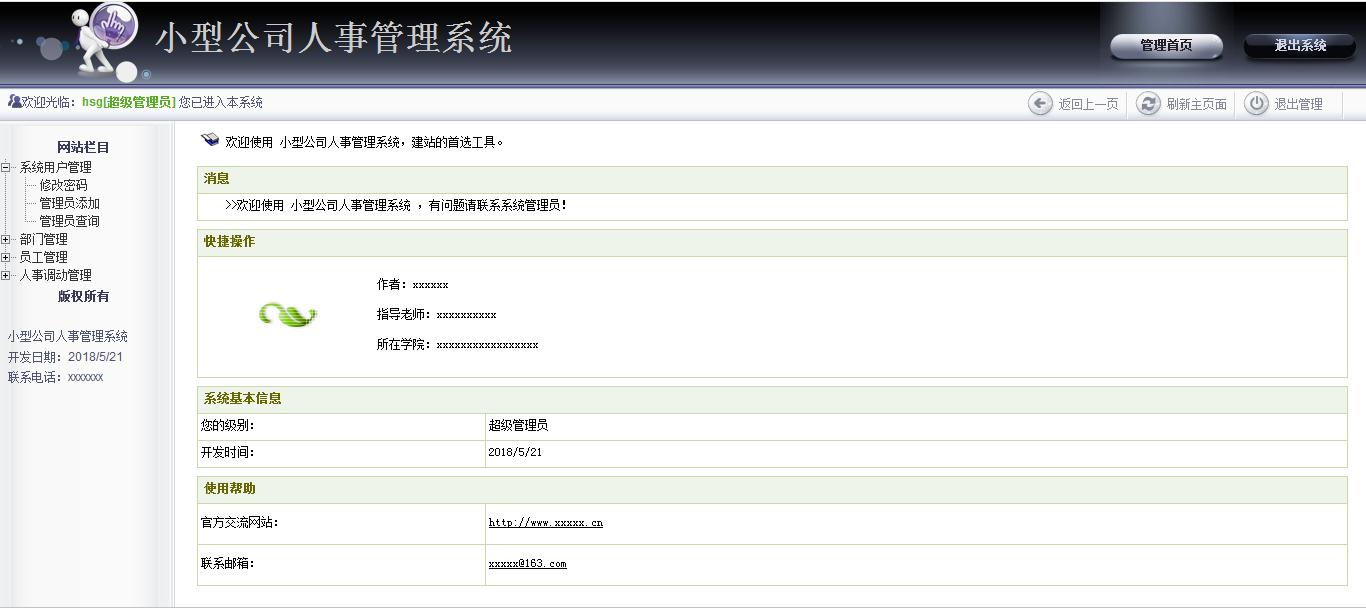Click the mascot logo in the header
1366x609 pixels.
(x=105, y=42)
